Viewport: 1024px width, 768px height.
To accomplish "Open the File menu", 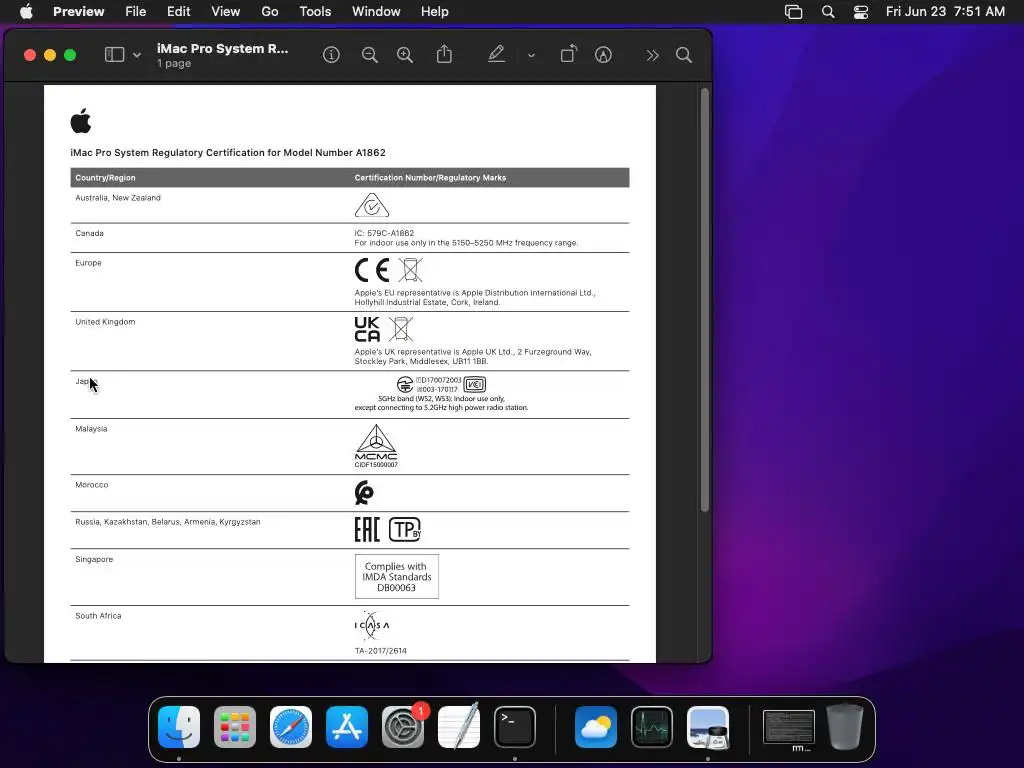I will [x=135, y=11].
